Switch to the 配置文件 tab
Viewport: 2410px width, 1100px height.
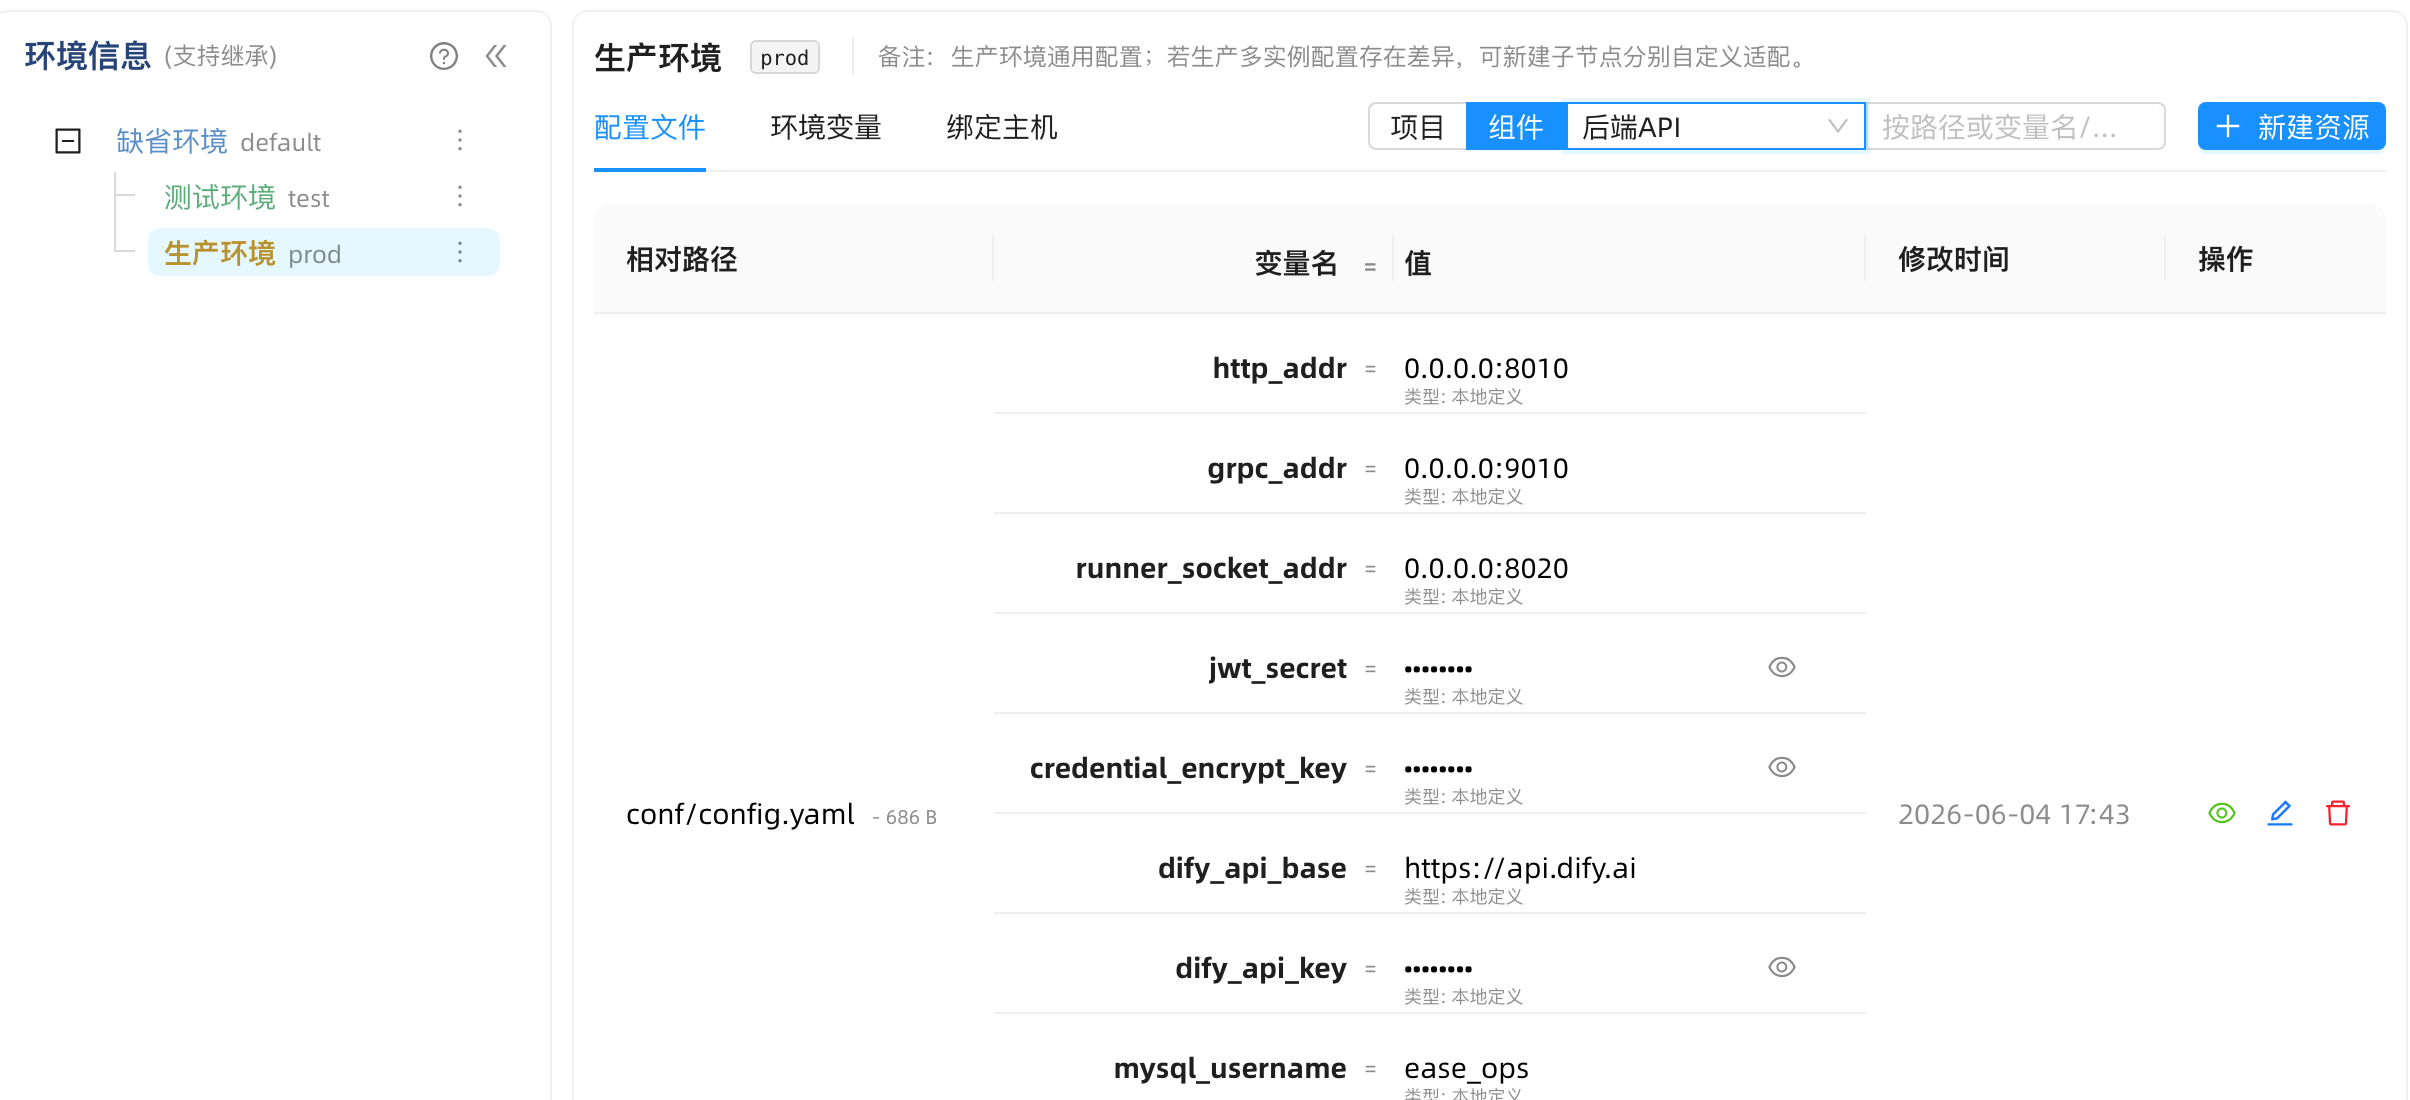pos(650,128)
